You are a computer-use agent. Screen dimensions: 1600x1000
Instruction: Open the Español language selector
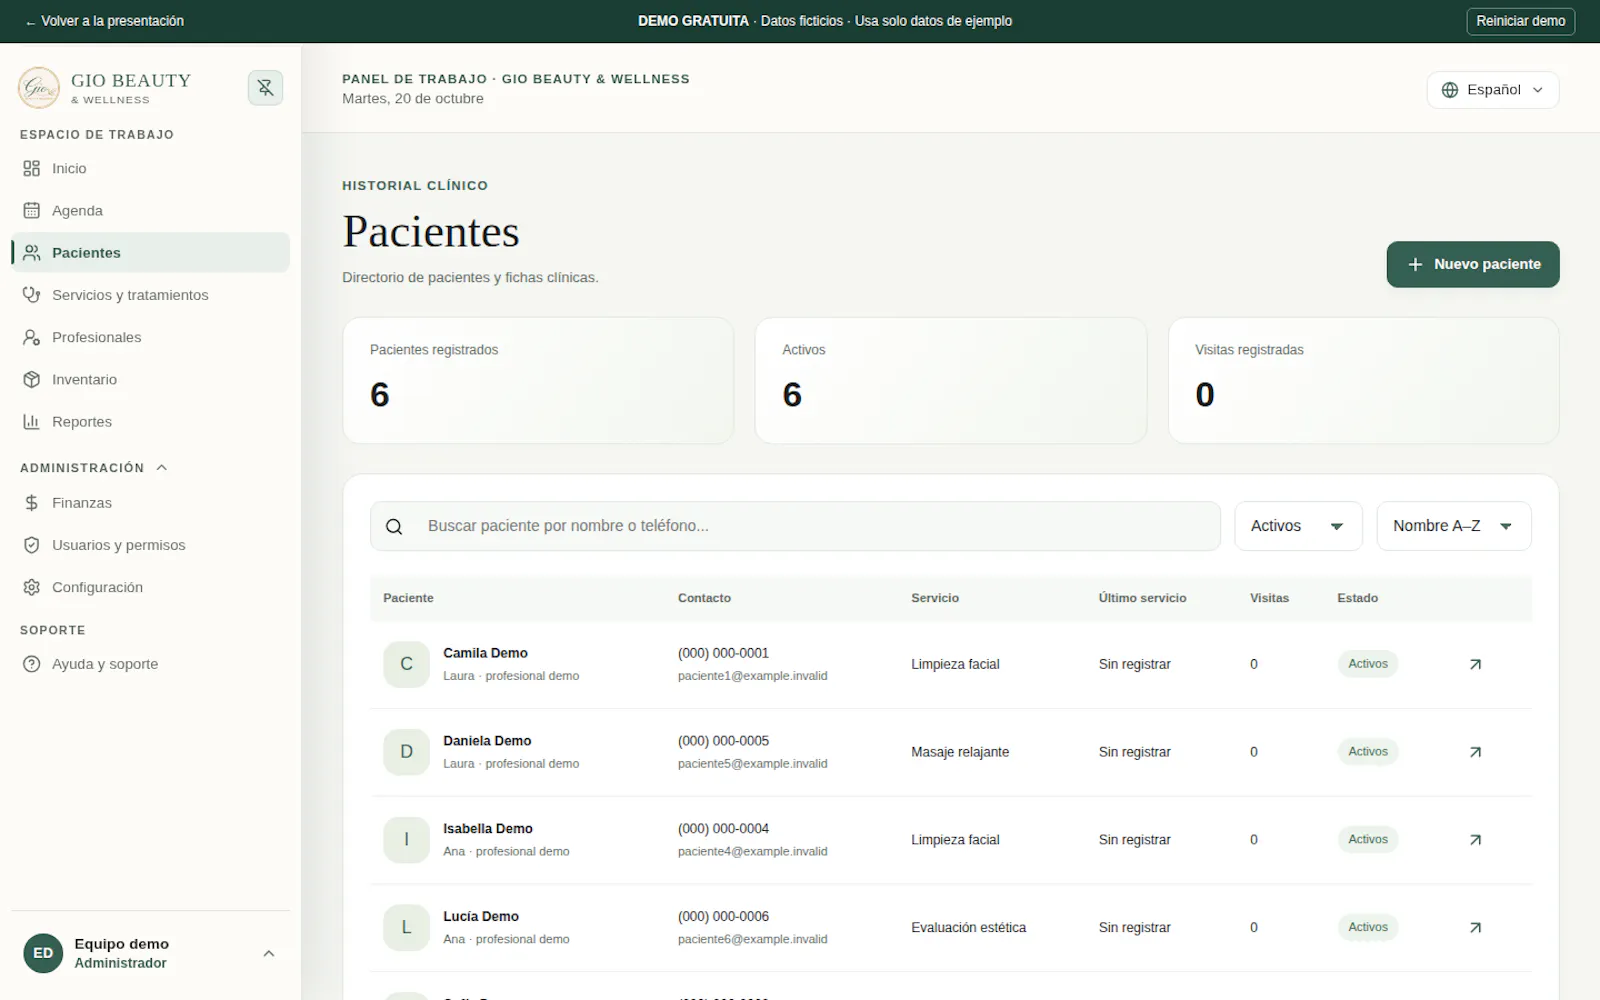1493,90
